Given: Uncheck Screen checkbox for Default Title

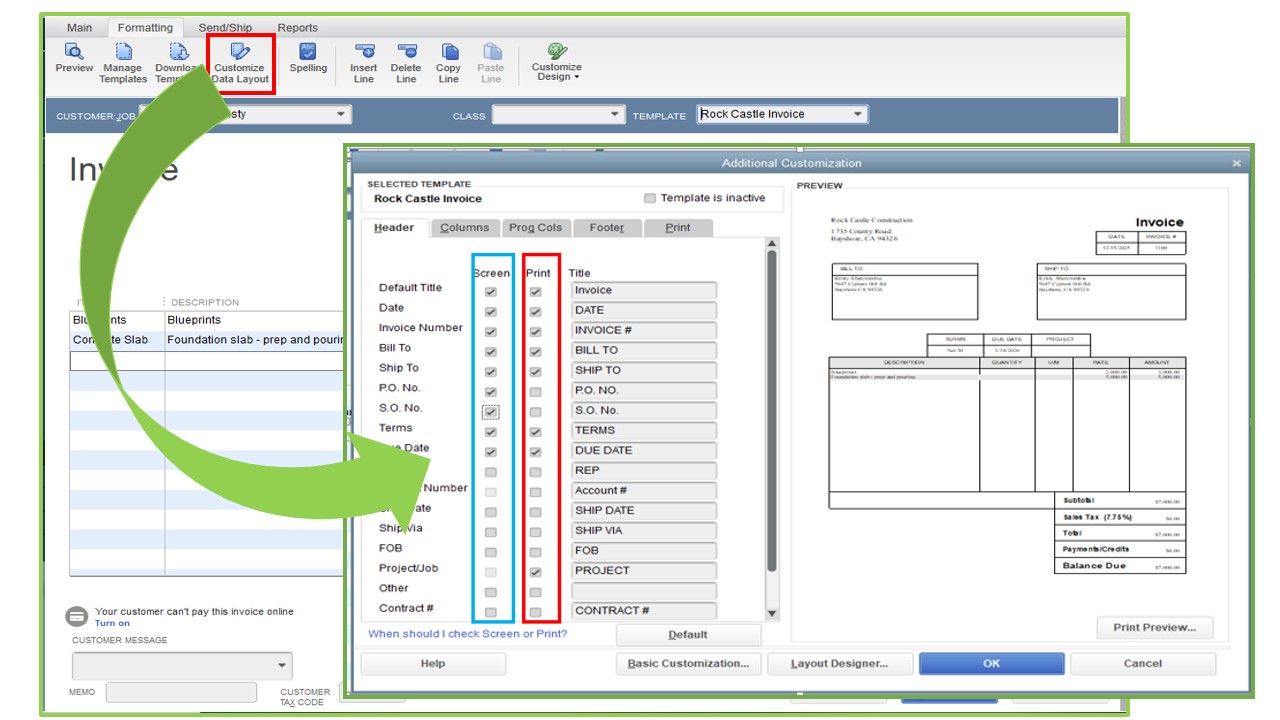Looking at the screenshot, I should (x=490, y=291).
